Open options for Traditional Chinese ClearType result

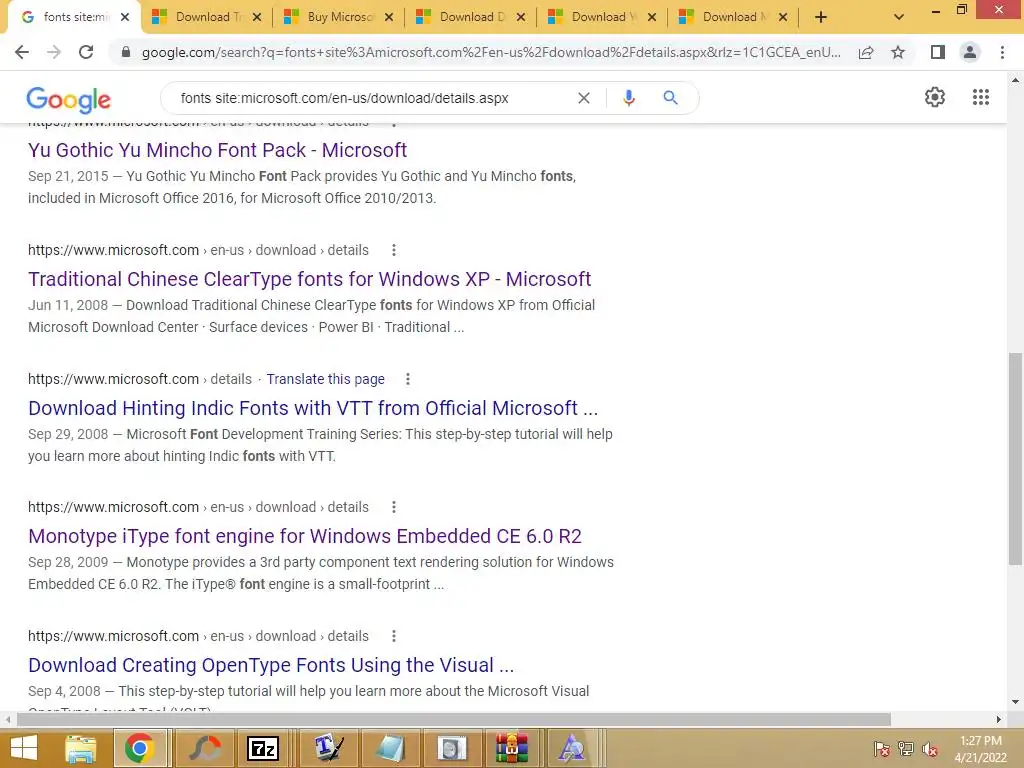pyautogui.click(x=393, y=250)
